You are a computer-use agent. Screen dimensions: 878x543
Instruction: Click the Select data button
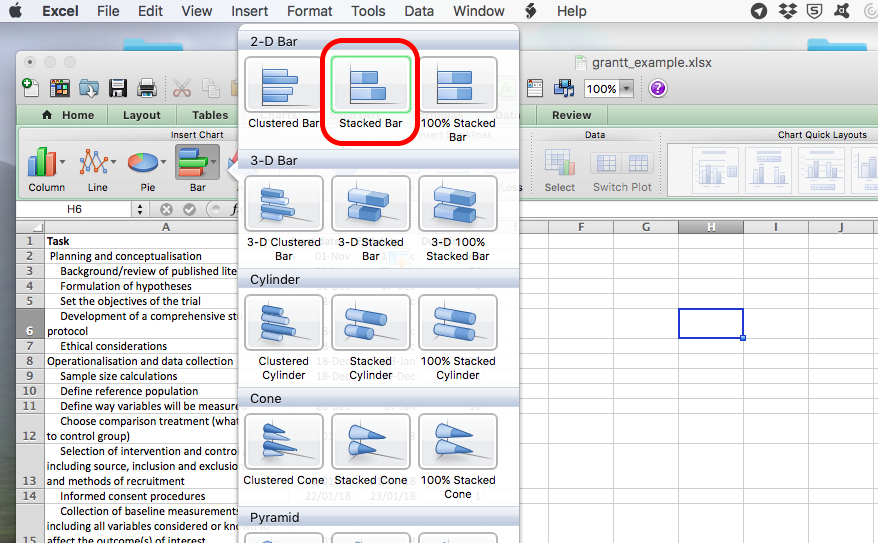coord(559,169)
